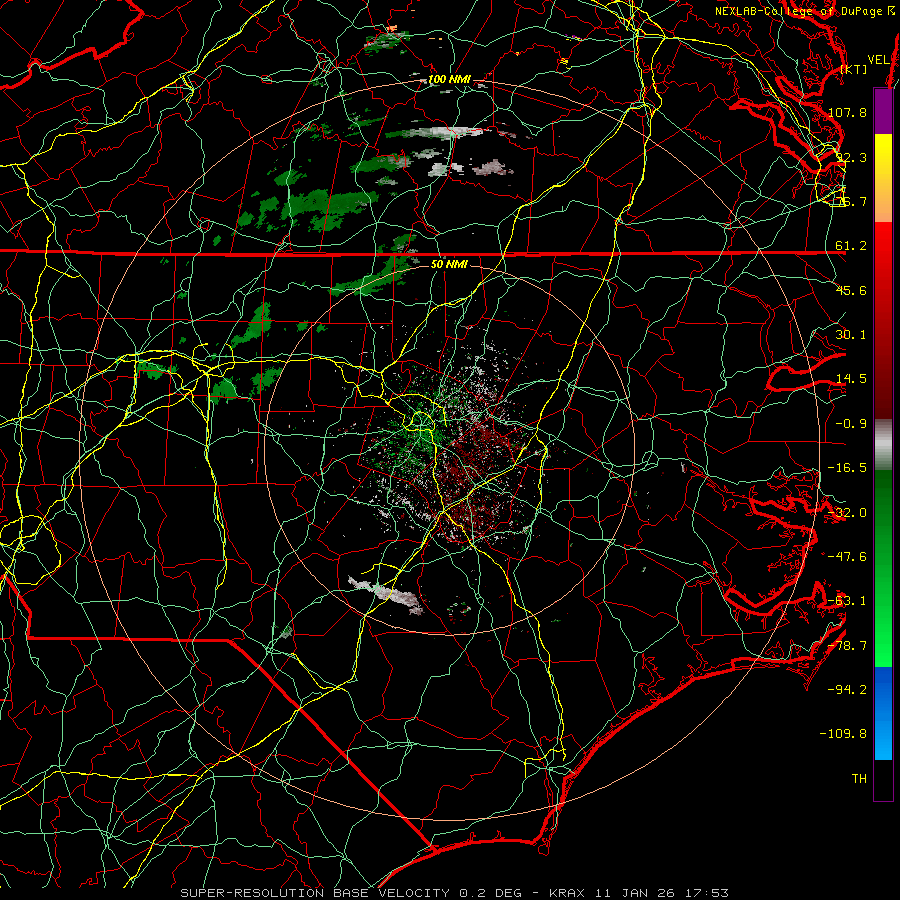Click the -16.5 value on velocity scale
Image resolution: width=900 pixels, height=900 pixels.
847,468
